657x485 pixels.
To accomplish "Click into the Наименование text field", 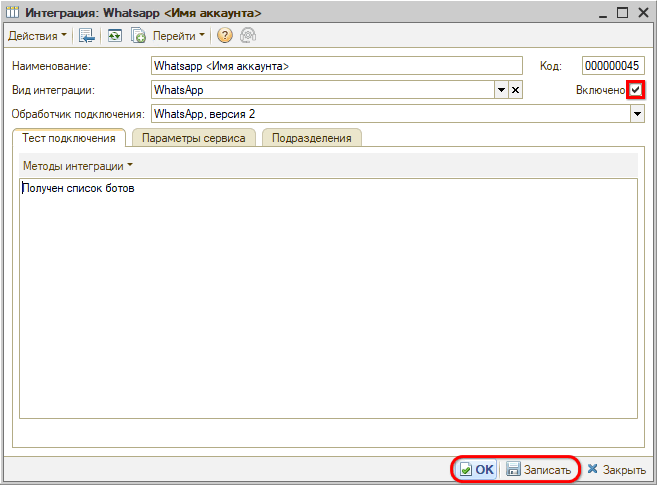I will coord(336,66).
